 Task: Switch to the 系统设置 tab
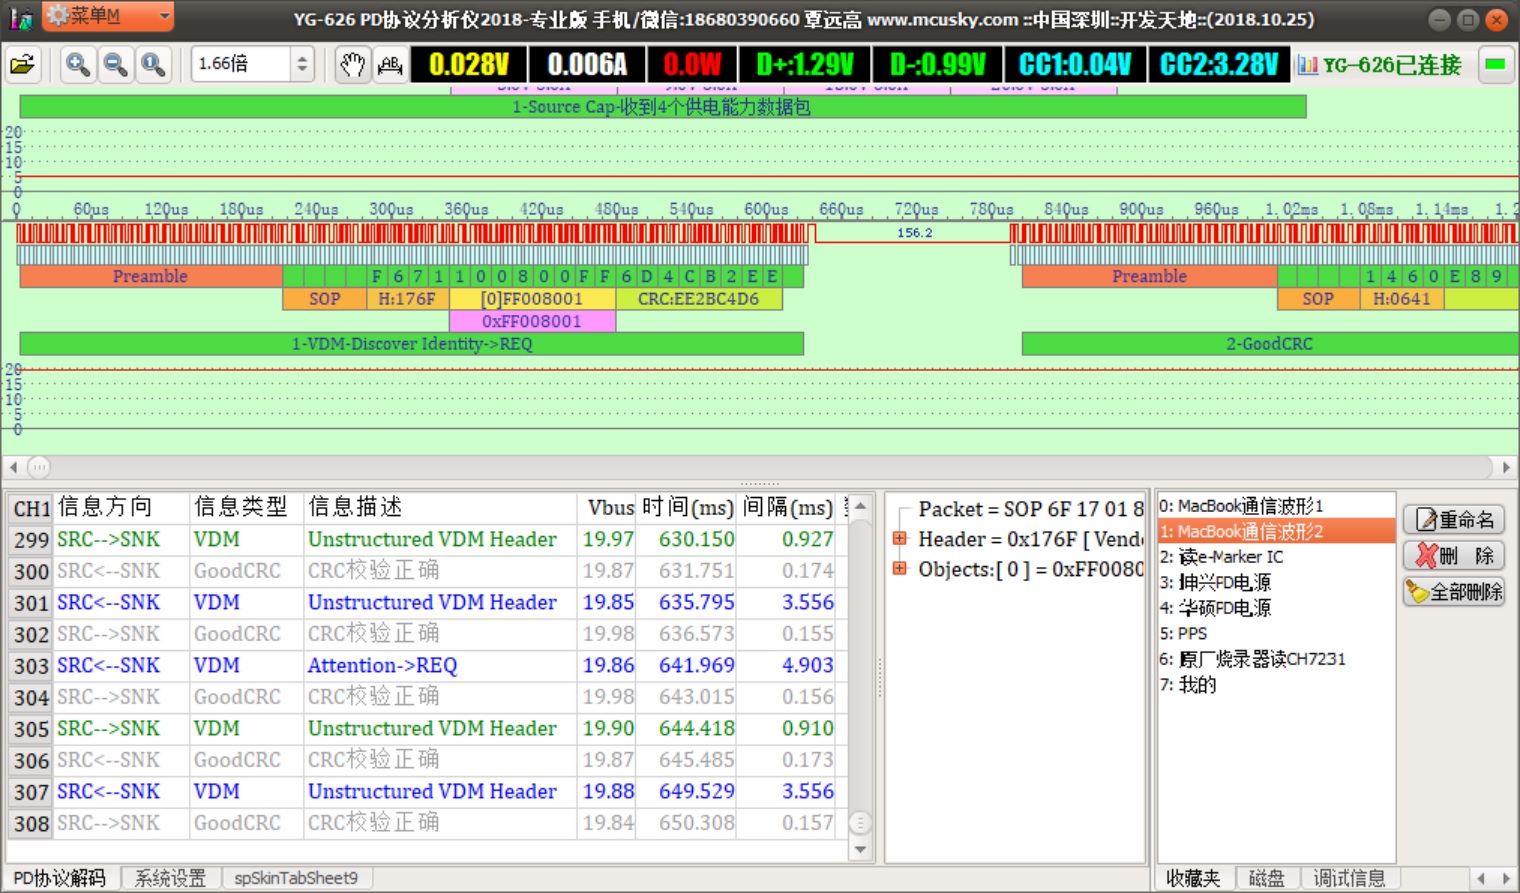(170, 878)
